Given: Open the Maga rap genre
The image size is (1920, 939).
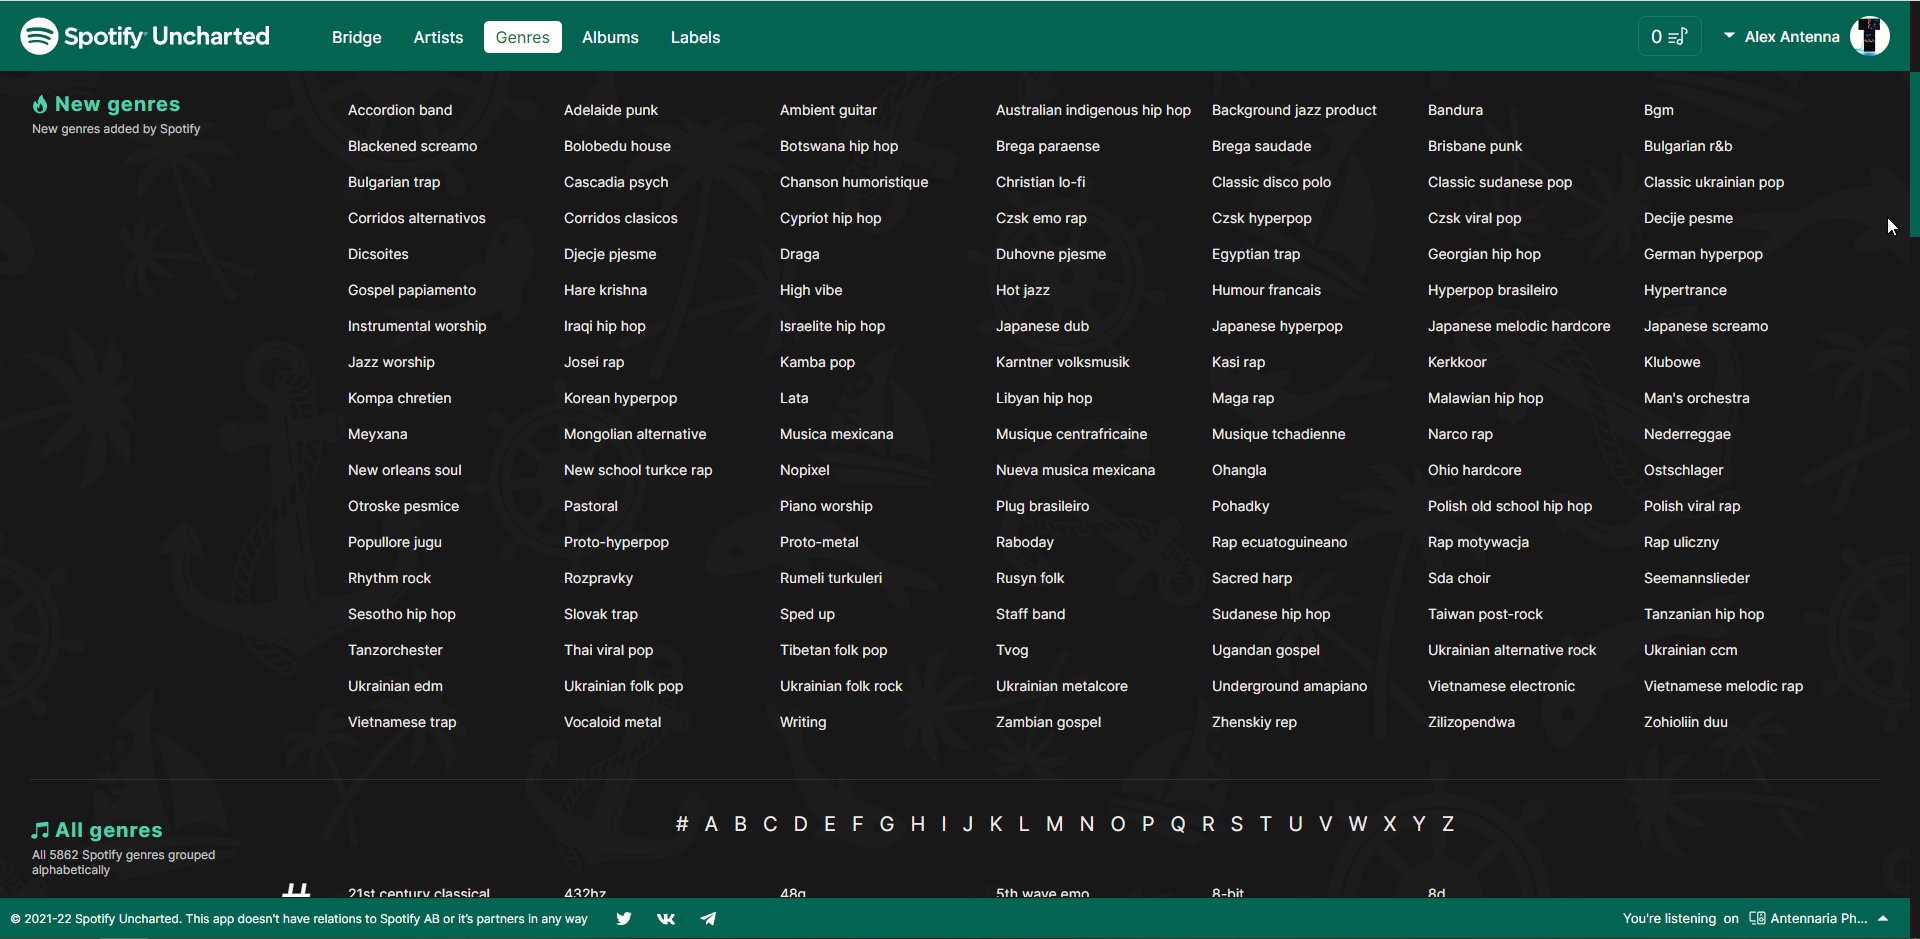Looking at the screenshot, I should pyautogui.click(x=1243, y=398).
